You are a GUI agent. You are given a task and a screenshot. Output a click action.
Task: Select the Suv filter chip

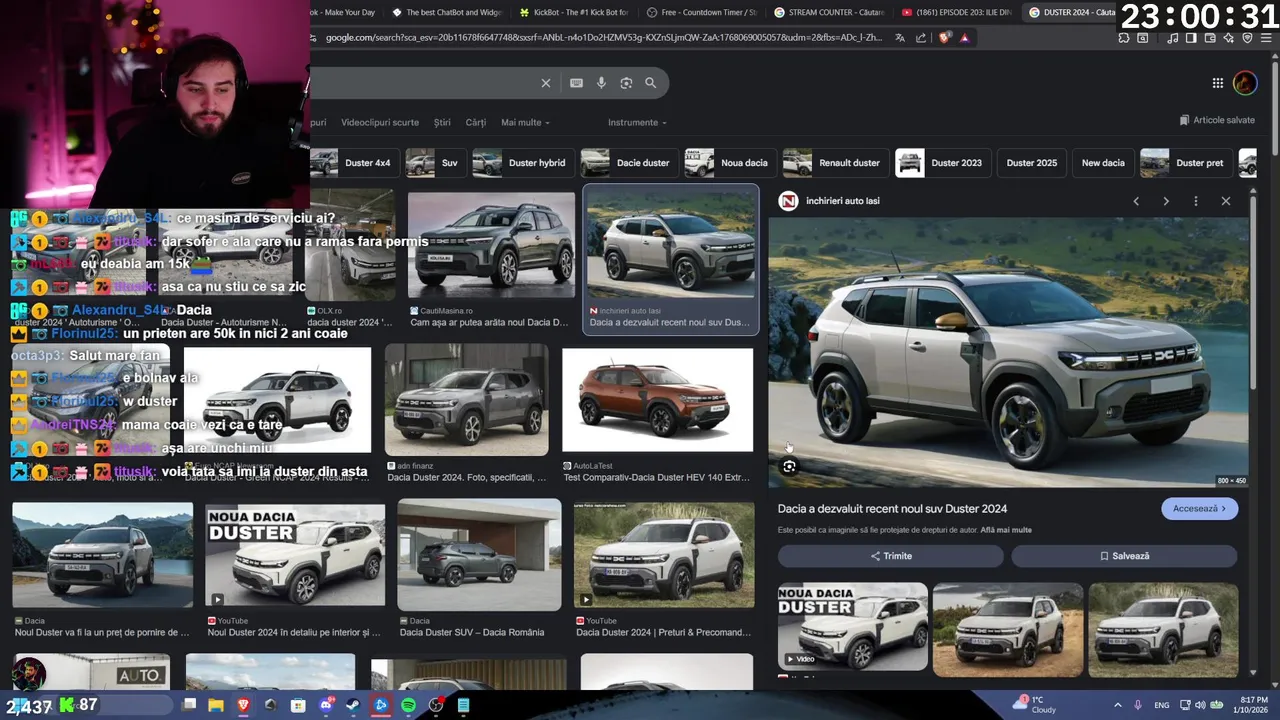click(x=436, y=163)
